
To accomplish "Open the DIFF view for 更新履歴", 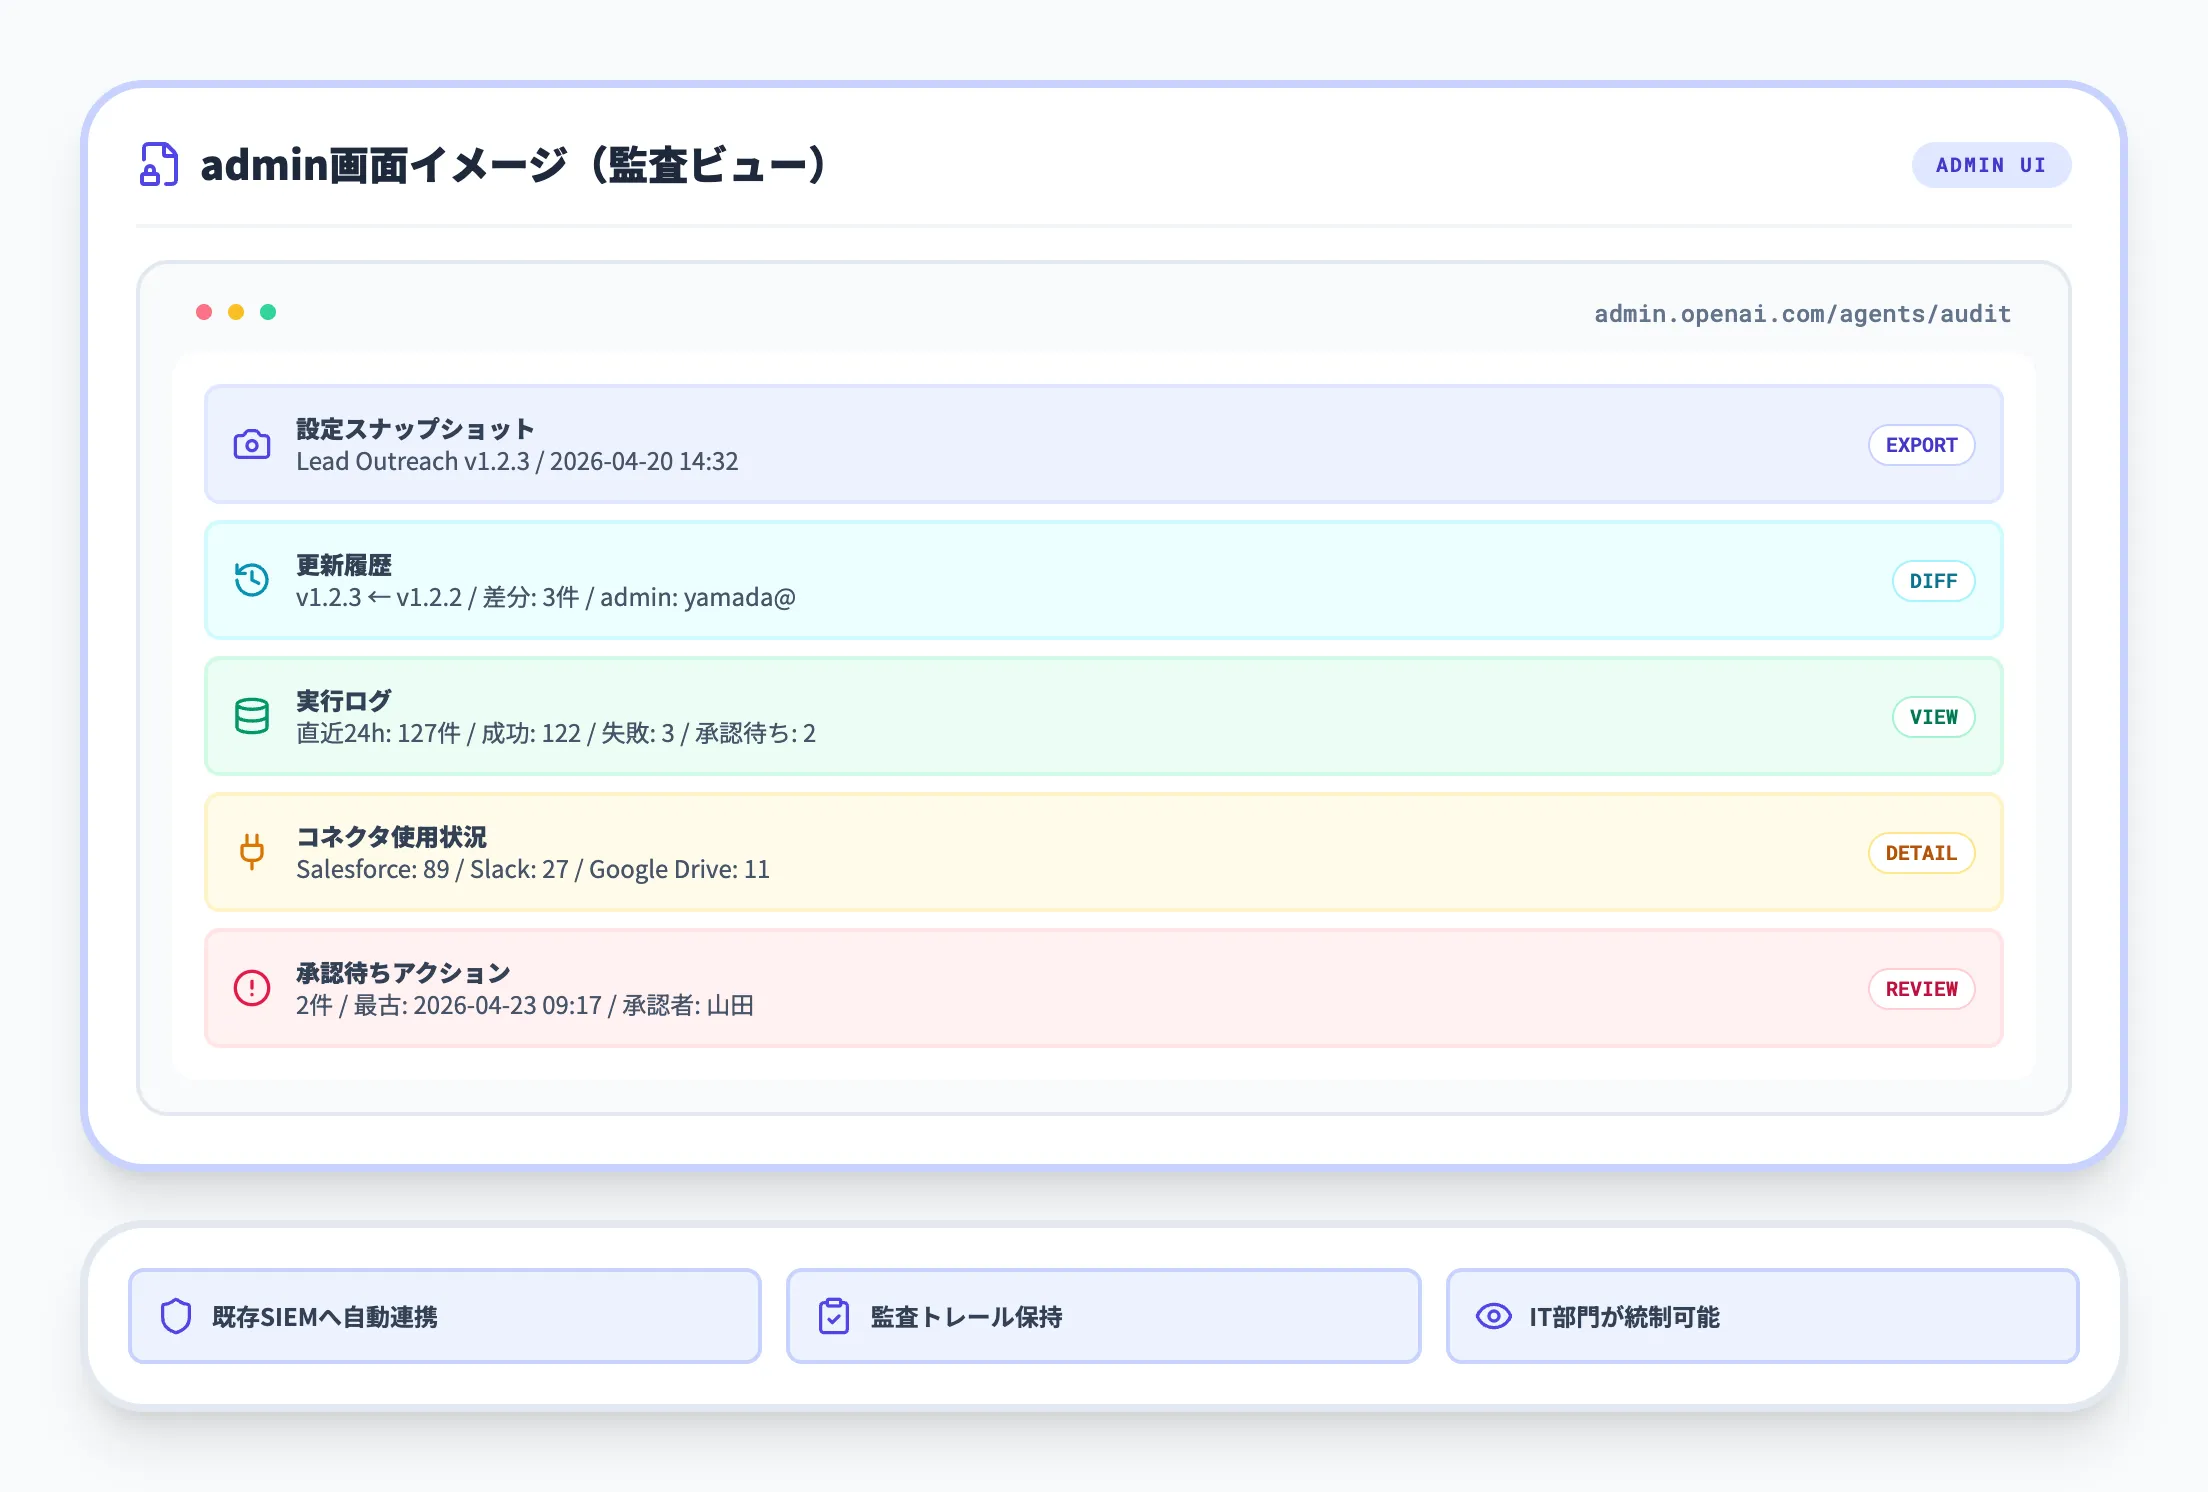I will coord(1933,580).
